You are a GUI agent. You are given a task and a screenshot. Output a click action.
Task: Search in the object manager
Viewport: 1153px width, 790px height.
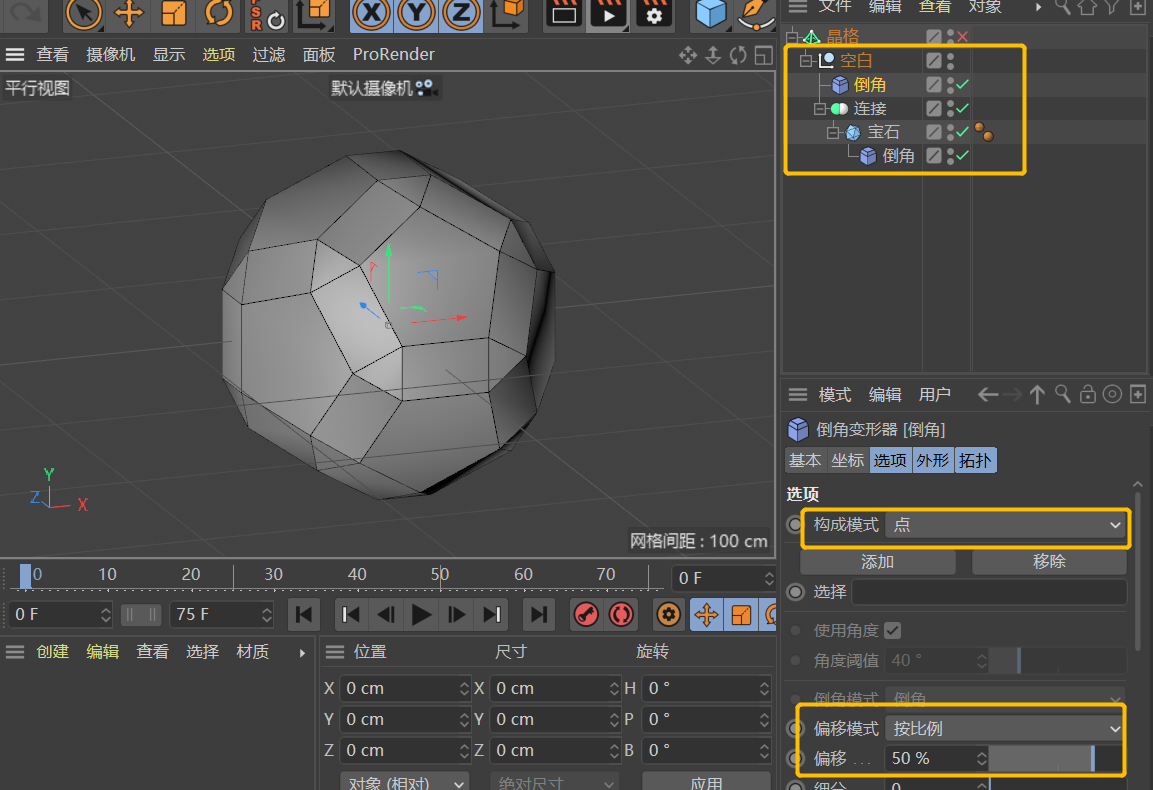1063,7
